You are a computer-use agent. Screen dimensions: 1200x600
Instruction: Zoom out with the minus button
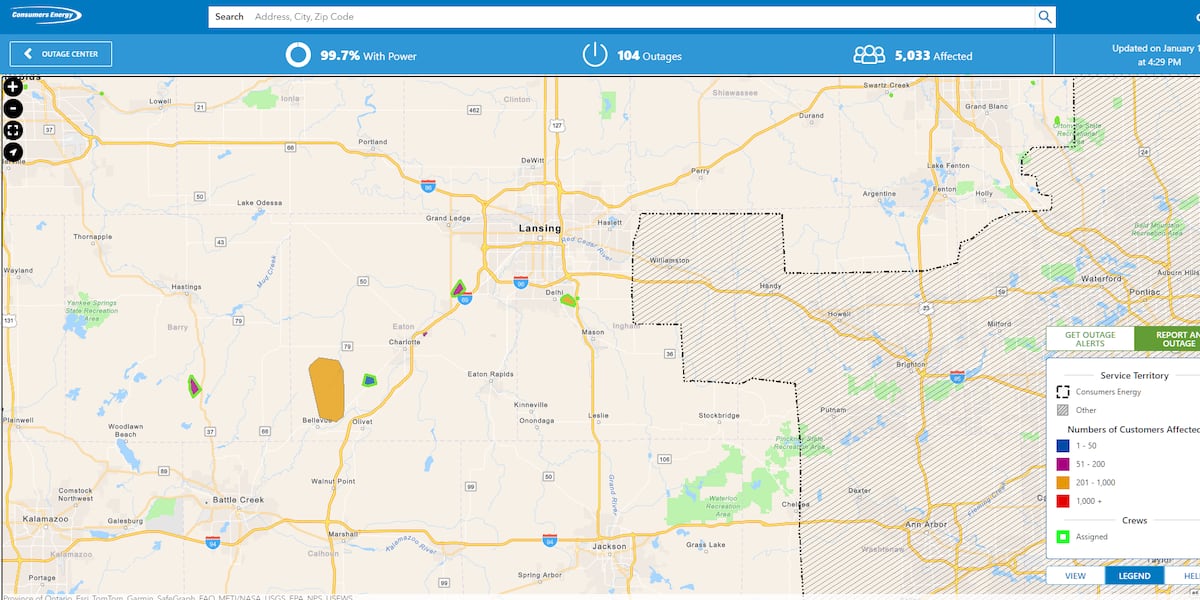(x=13, y=109)
